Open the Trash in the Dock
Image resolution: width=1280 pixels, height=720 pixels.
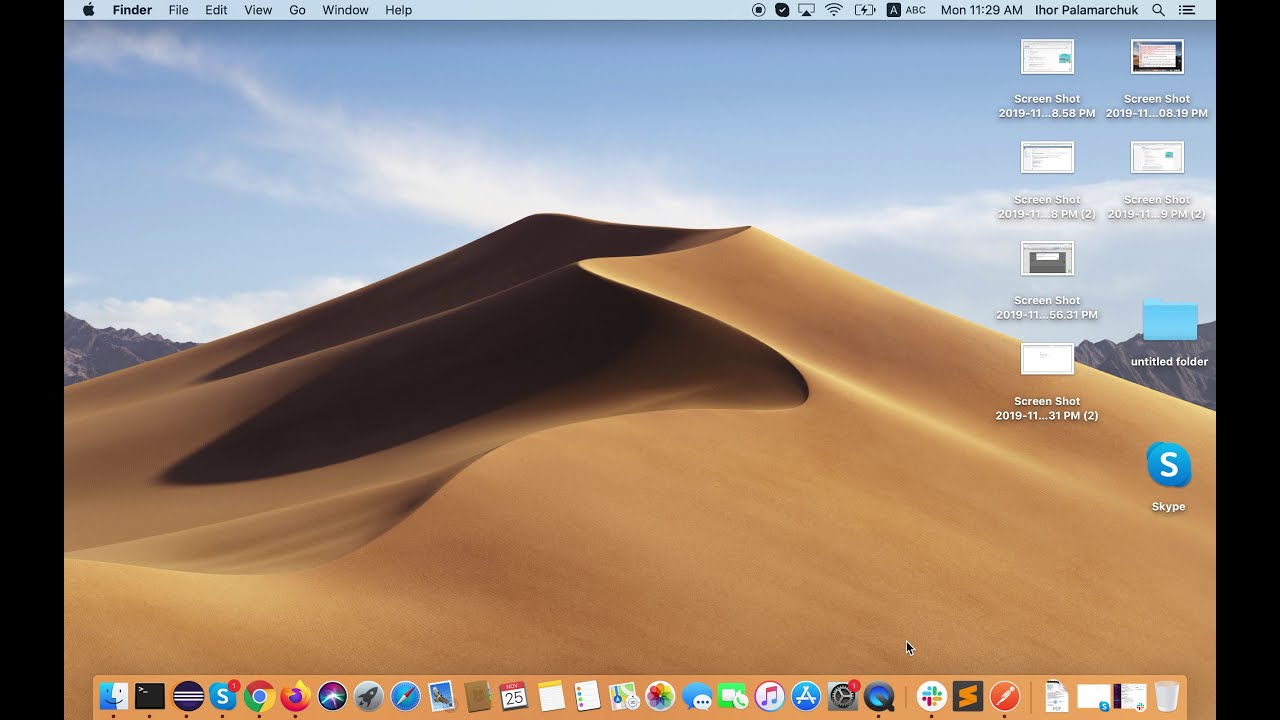[1166, 696]
